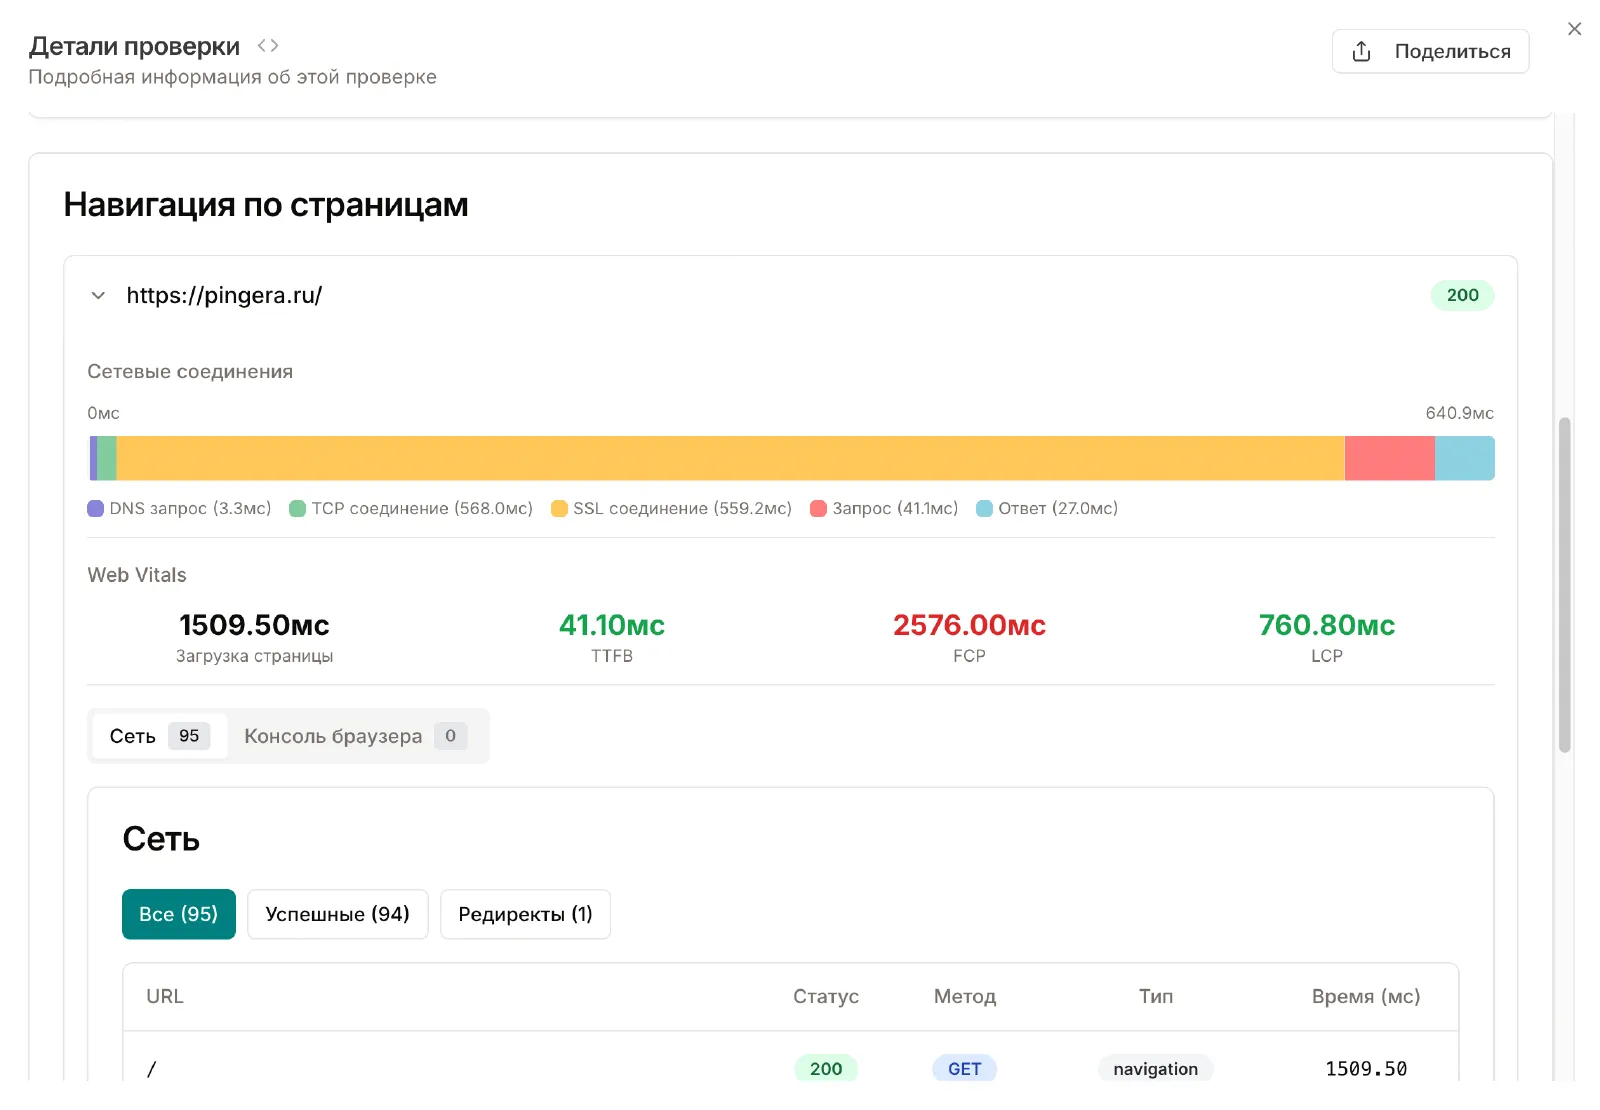Screen dimensions: 1600x1110
Task: Select the Все (95) filter
Action: pyautogui.click(x=179, y=914)
